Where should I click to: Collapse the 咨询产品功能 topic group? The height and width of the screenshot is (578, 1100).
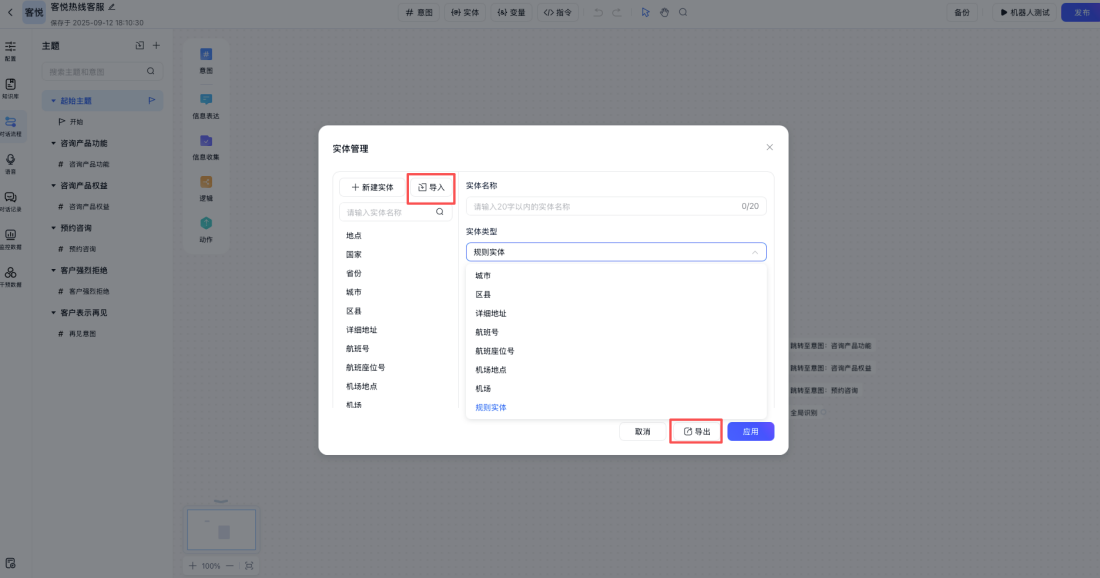[50, 143]
